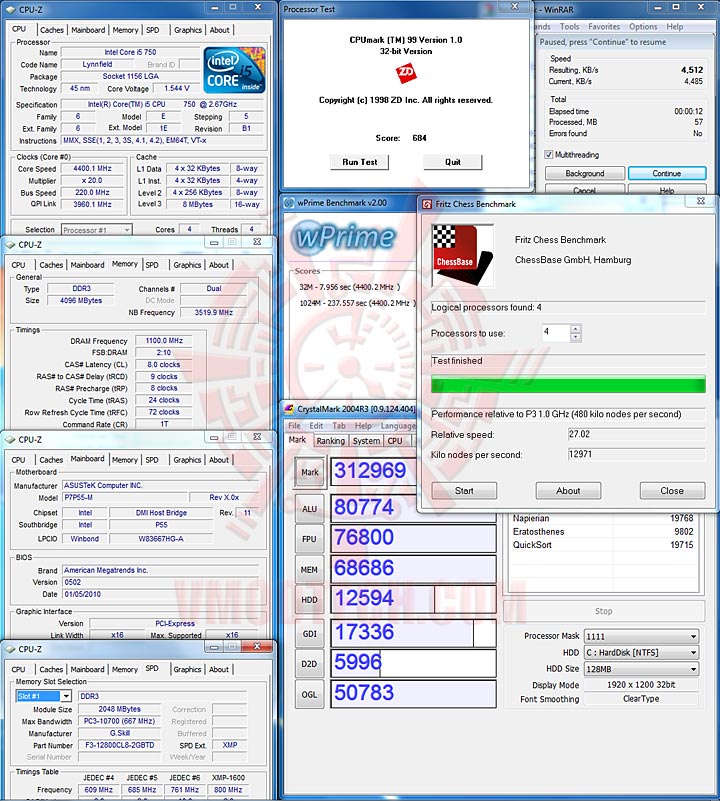Open the Edit menu in CrystalMark
Screen dimensions: 720x801
pos(316,426)
